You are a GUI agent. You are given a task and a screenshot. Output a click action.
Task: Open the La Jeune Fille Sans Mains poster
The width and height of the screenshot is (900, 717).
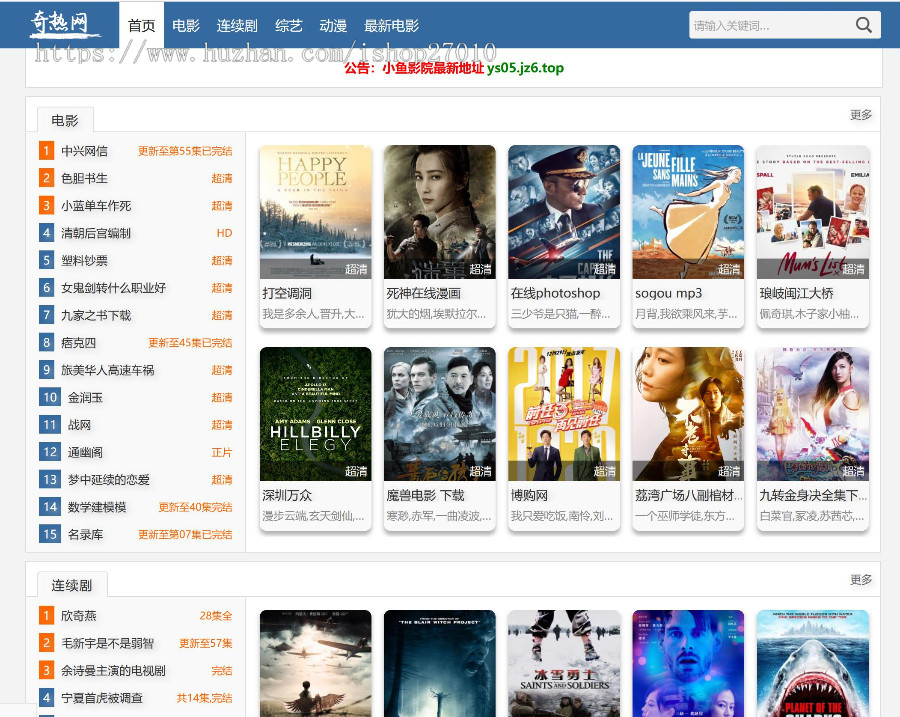(x=688, y=212)
